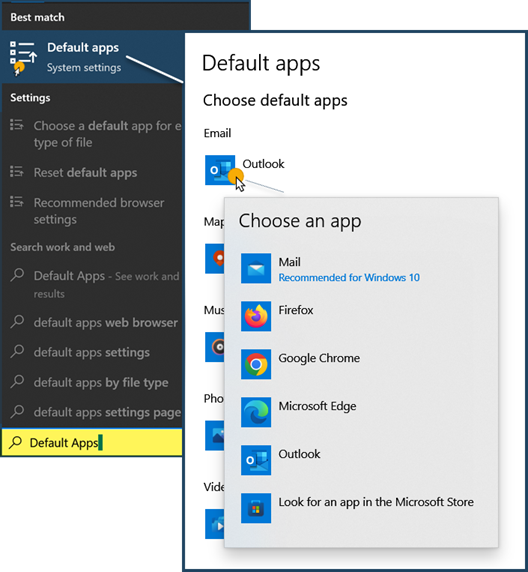Click the Microsoft Edge icon in app list

pyautogui.click(x=256, y=412)
